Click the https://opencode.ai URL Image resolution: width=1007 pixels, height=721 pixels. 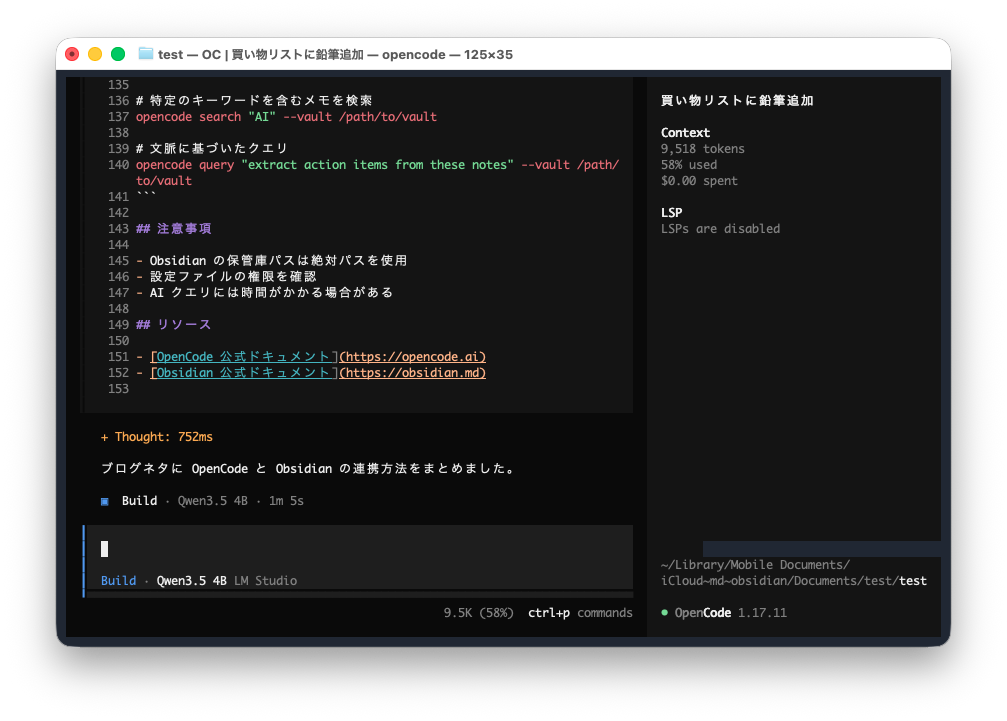point(412,356)
